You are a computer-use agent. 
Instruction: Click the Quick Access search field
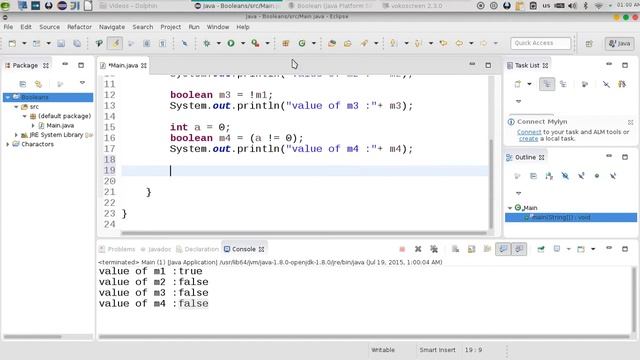tap(540, 43)
